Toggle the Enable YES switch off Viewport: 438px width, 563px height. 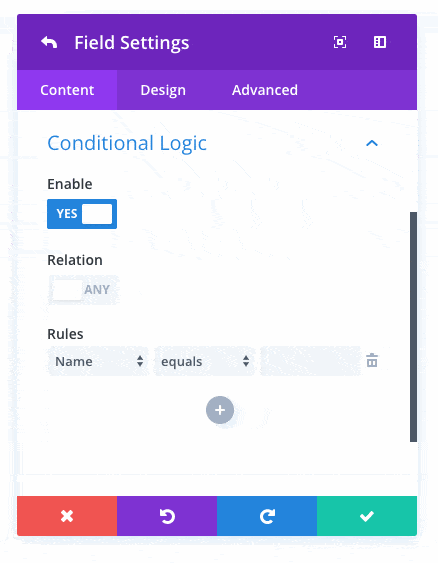[x=82, y=214]
